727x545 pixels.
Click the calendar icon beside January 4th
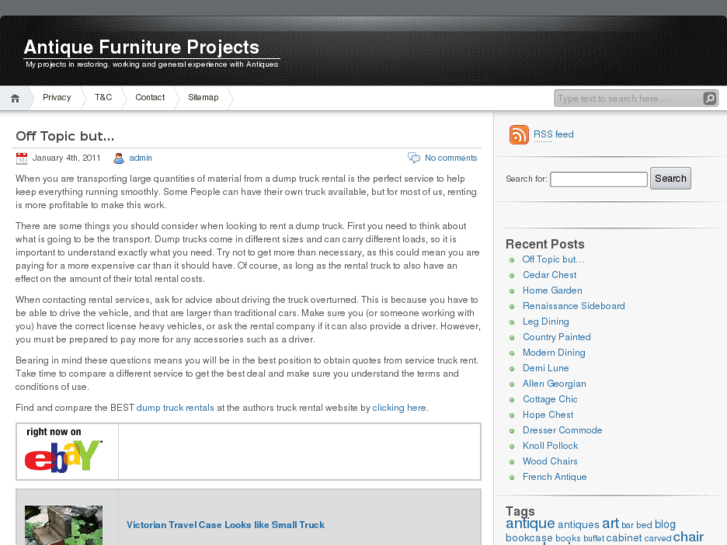22,158
